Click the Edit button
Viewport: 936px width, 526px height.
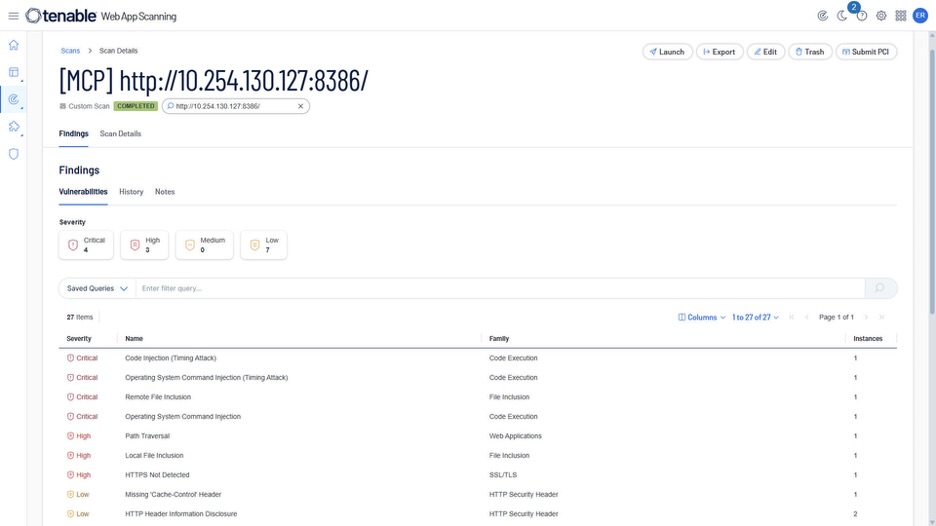pos(766,52)
